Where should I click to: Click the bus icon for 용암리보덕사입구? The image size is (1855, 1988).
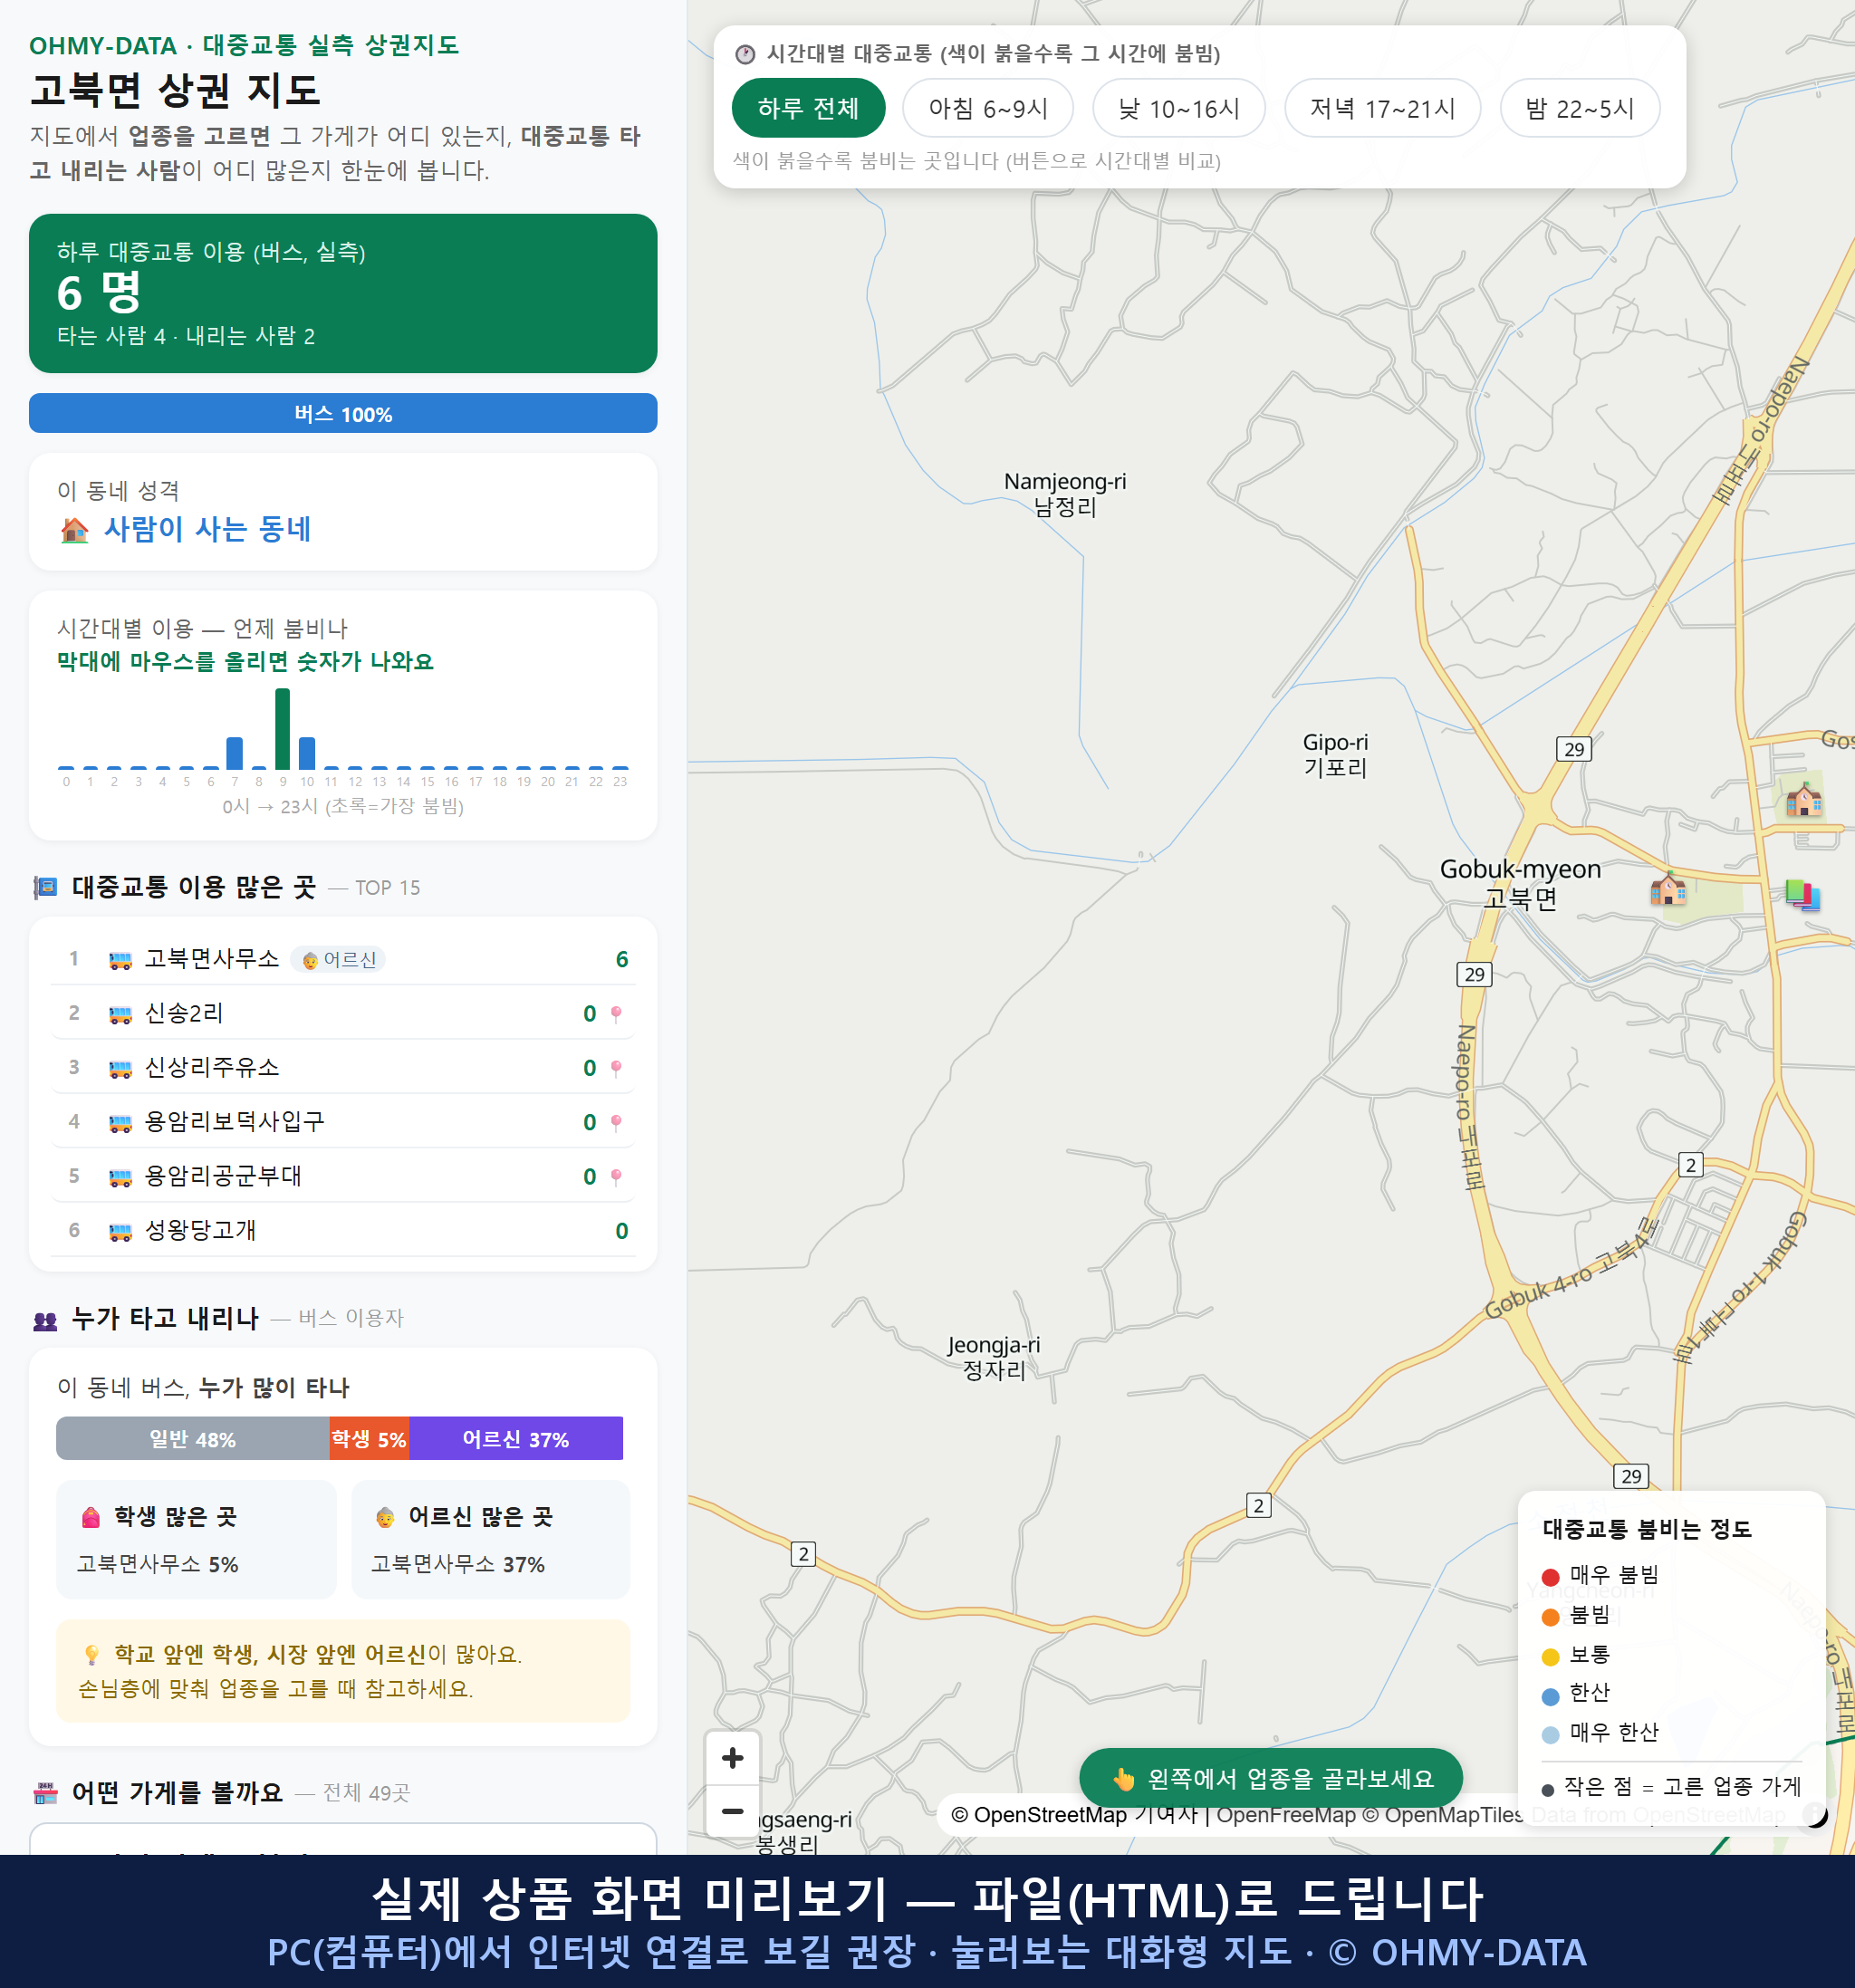tap(120, 1123)
